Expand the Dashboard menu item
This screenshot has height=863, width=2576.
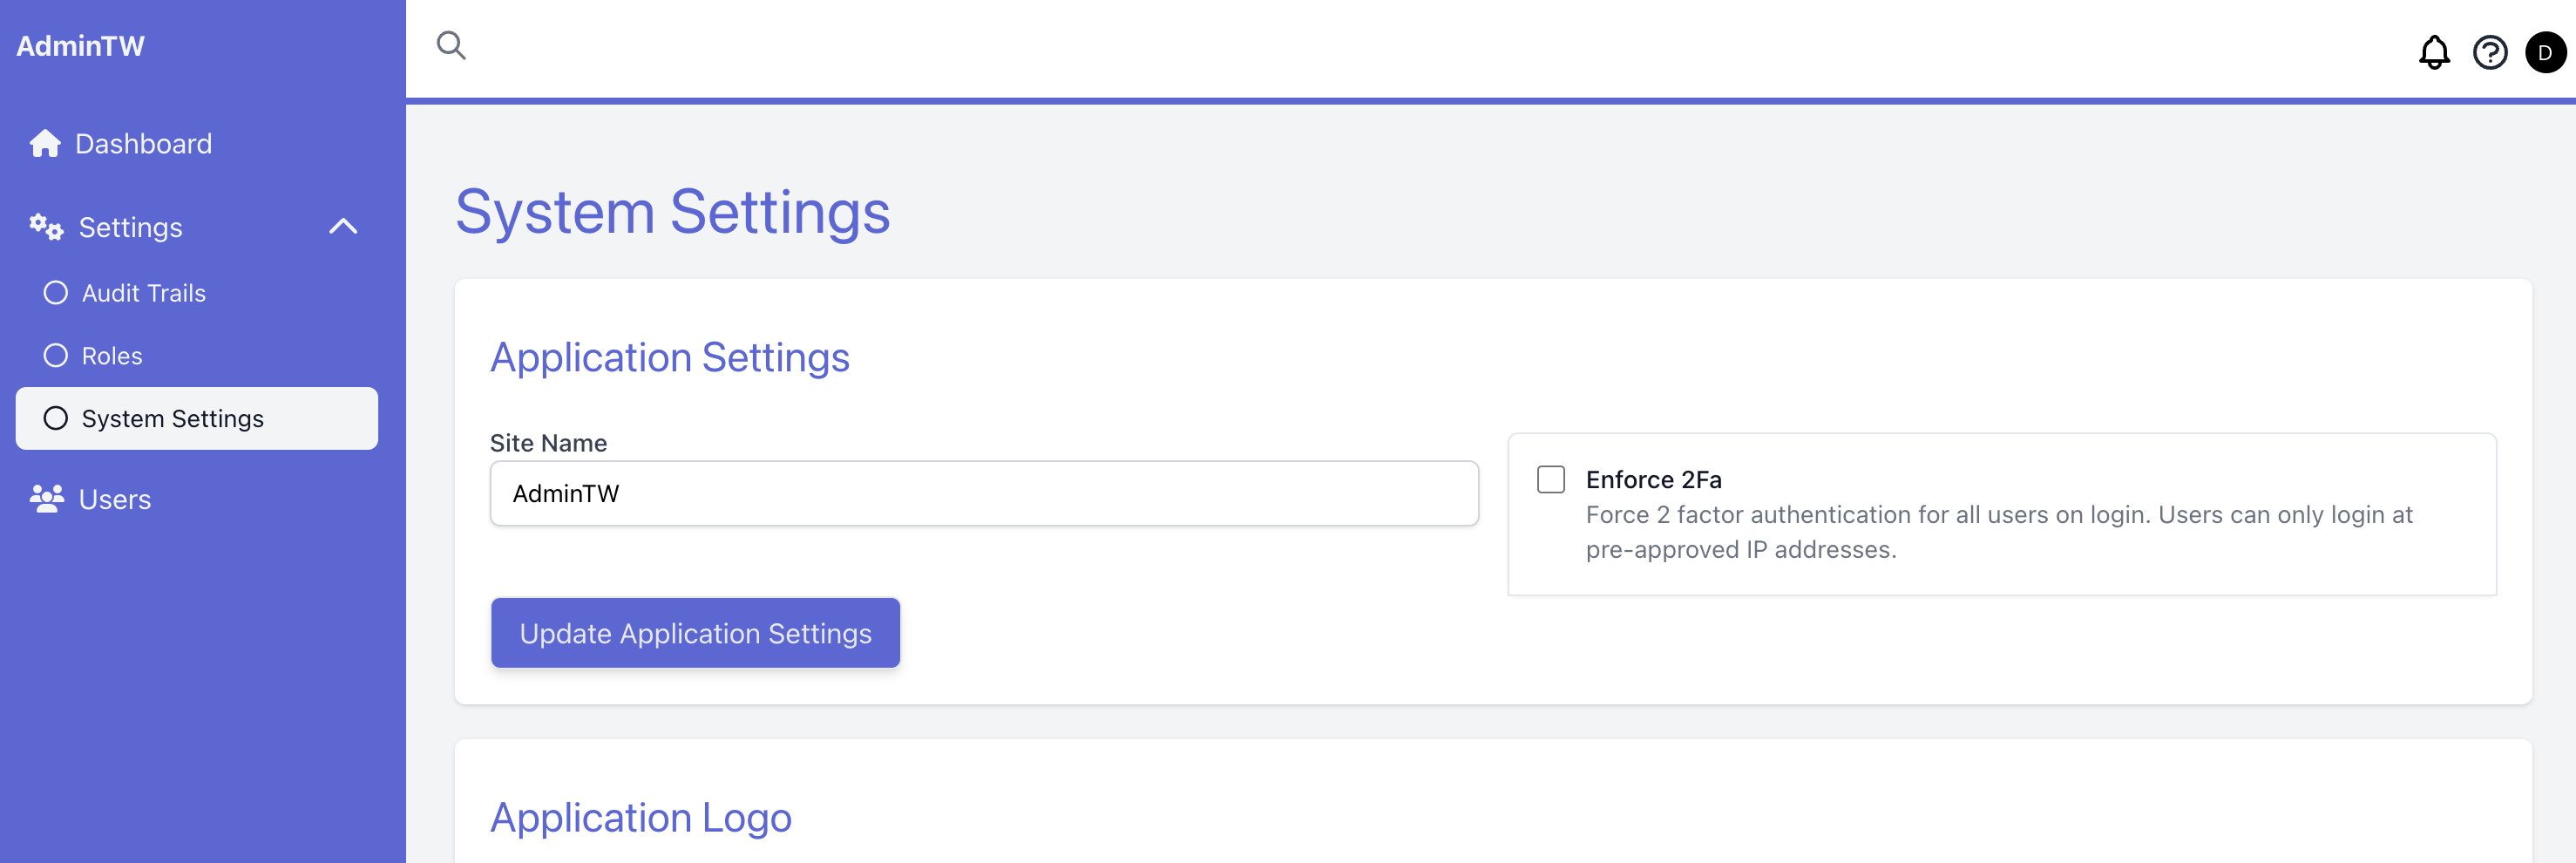143,143
